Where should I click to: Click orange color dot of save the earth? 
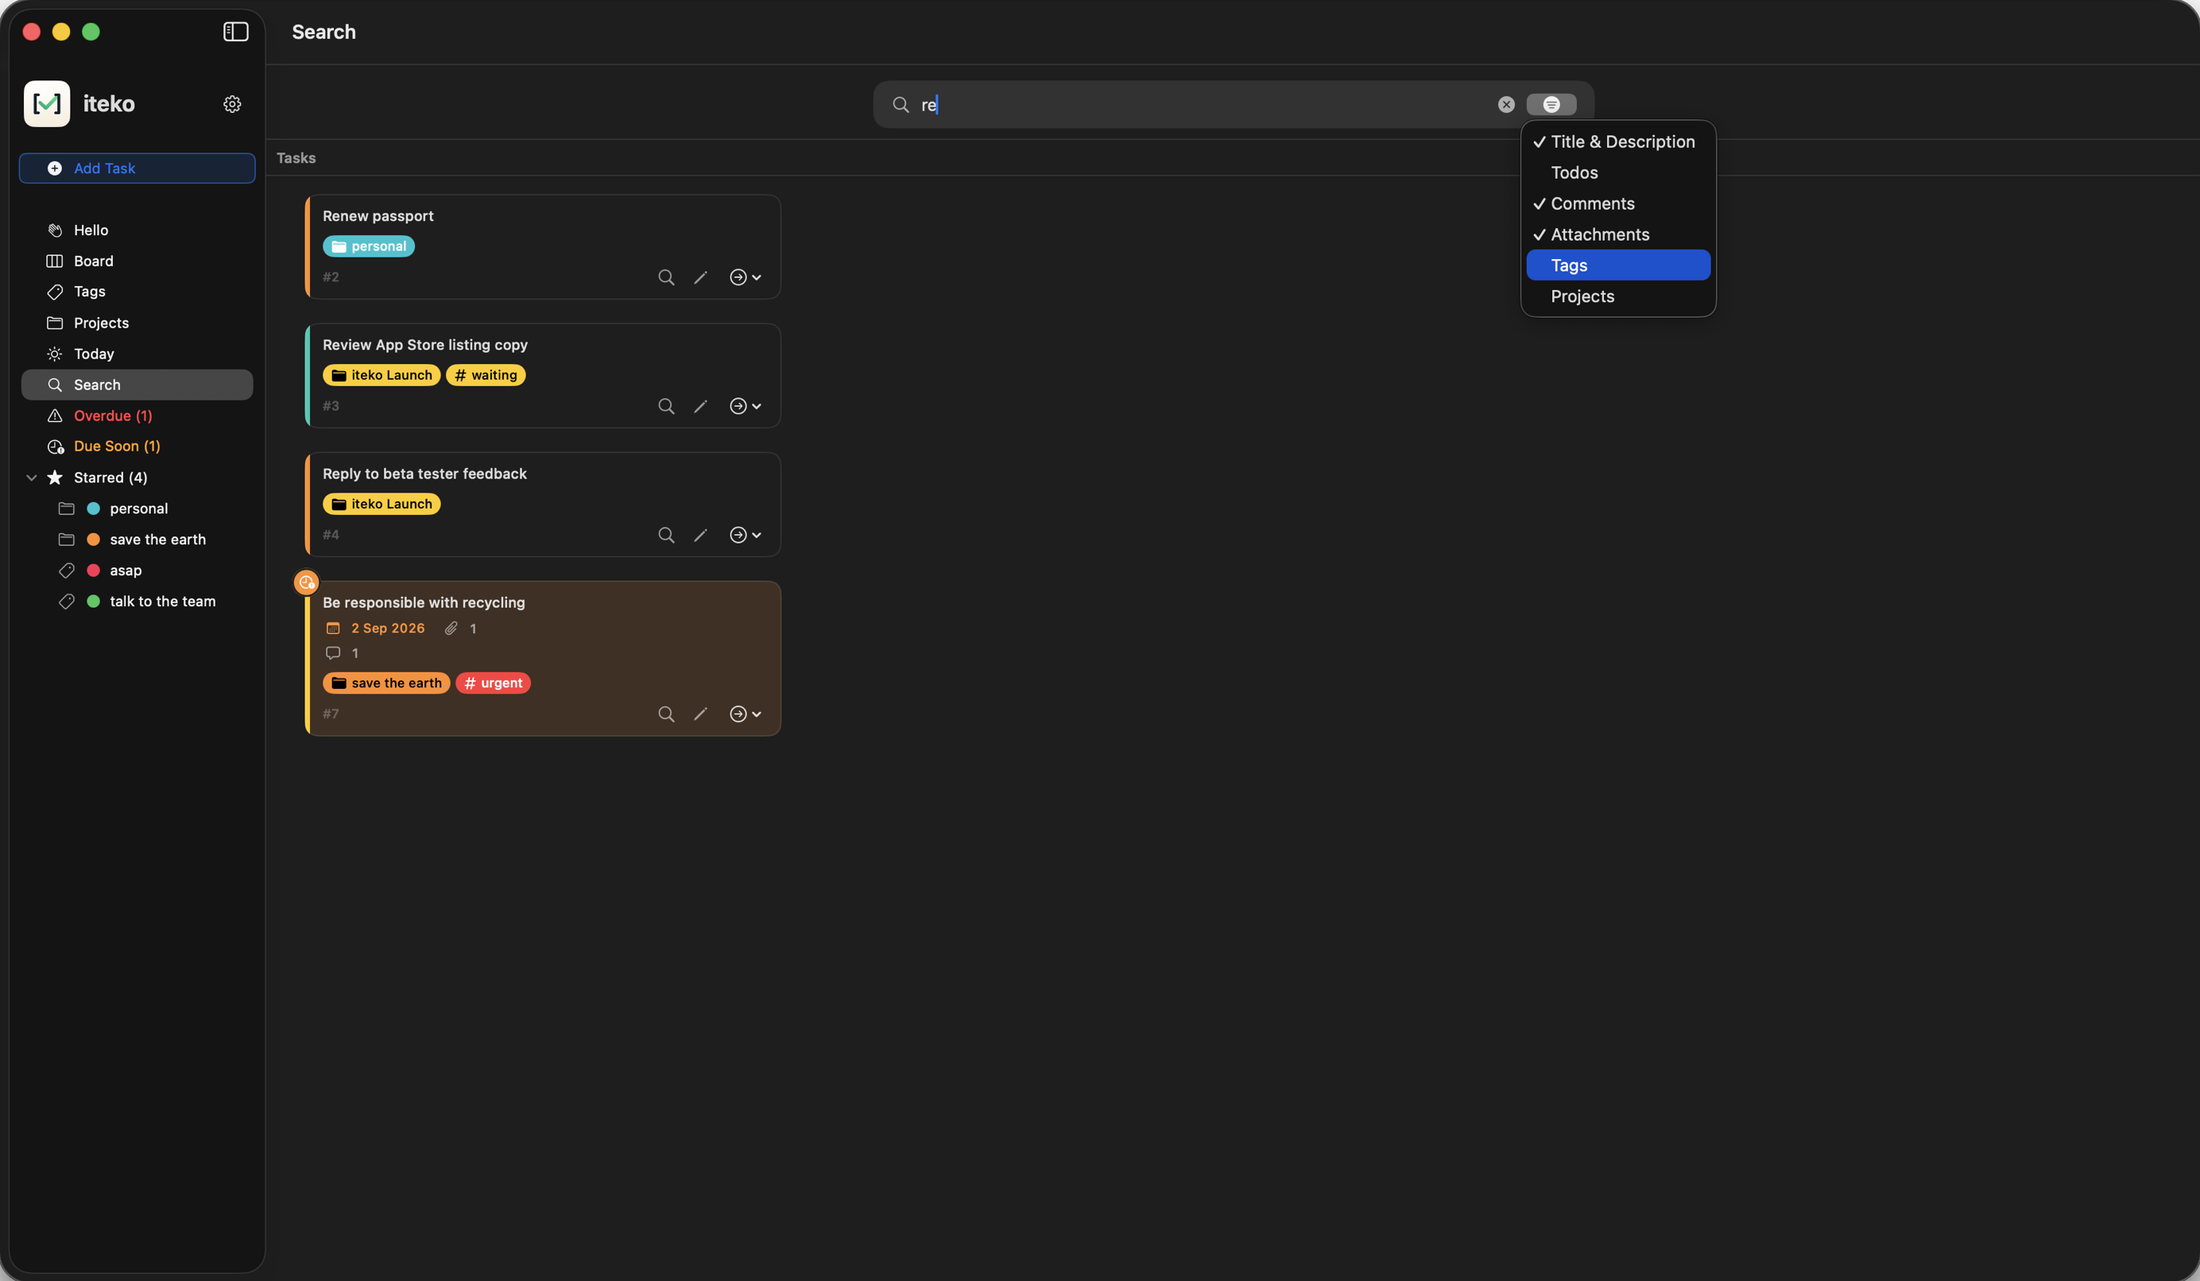pos(93,540)
